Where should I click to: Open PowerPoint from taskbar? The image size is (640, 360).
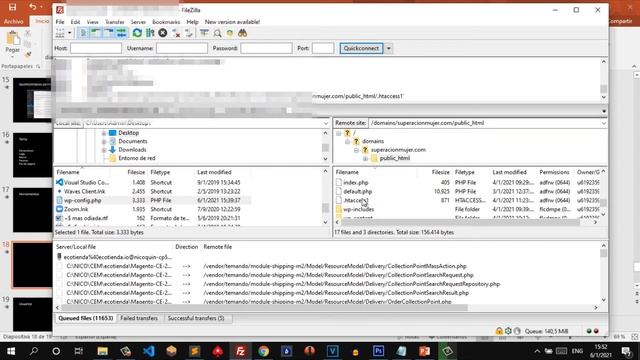pos(424,351)
